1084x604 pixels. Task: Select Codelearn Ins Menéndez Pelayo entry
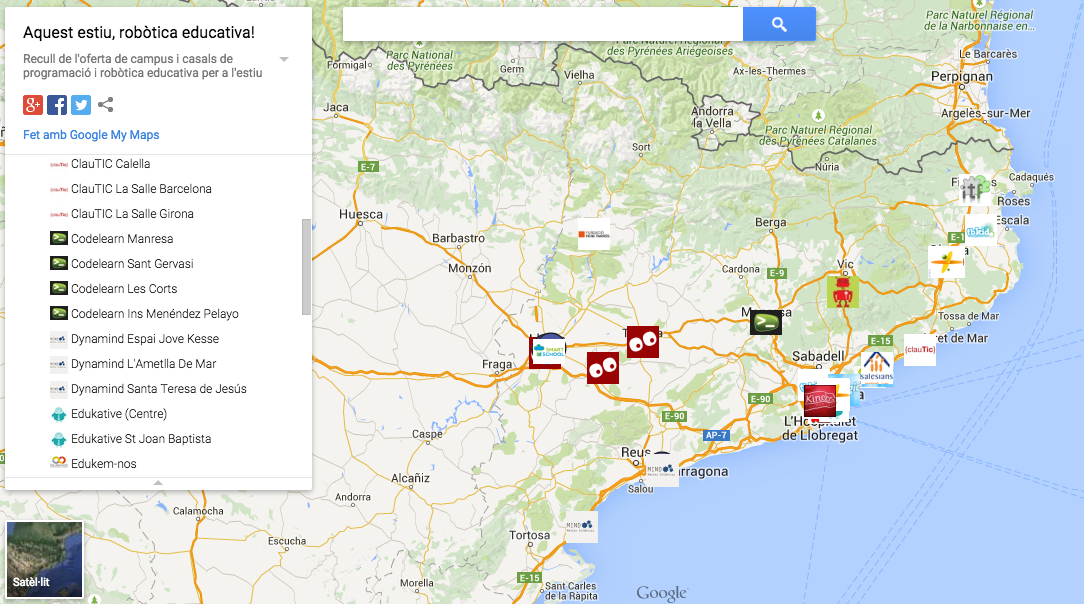point(155,314)
